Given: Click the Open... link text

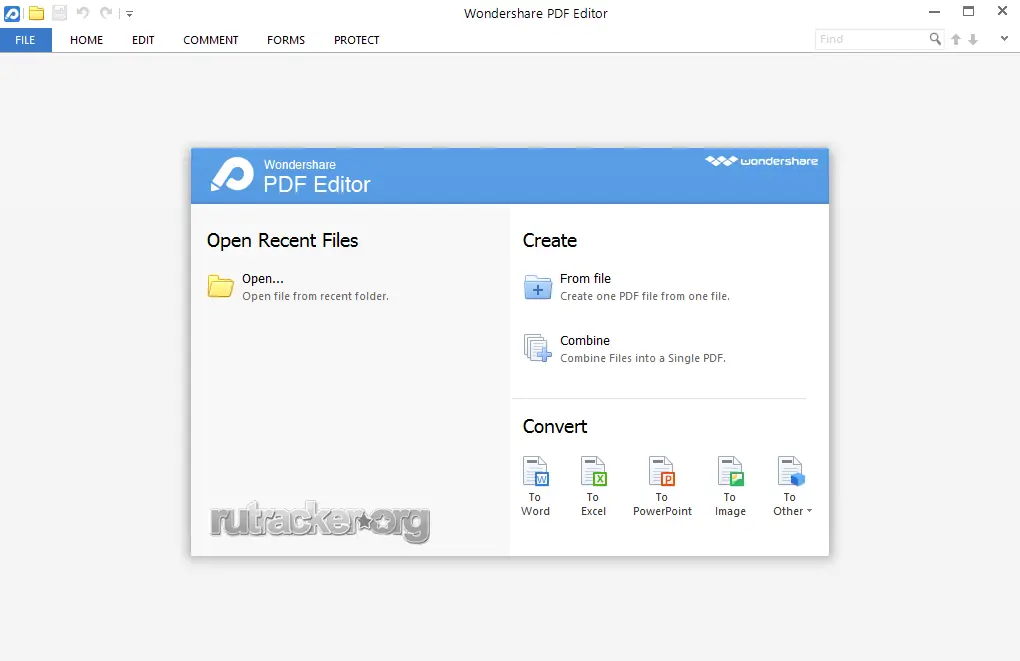Looking at the screenshot, I should pos(263,278).
